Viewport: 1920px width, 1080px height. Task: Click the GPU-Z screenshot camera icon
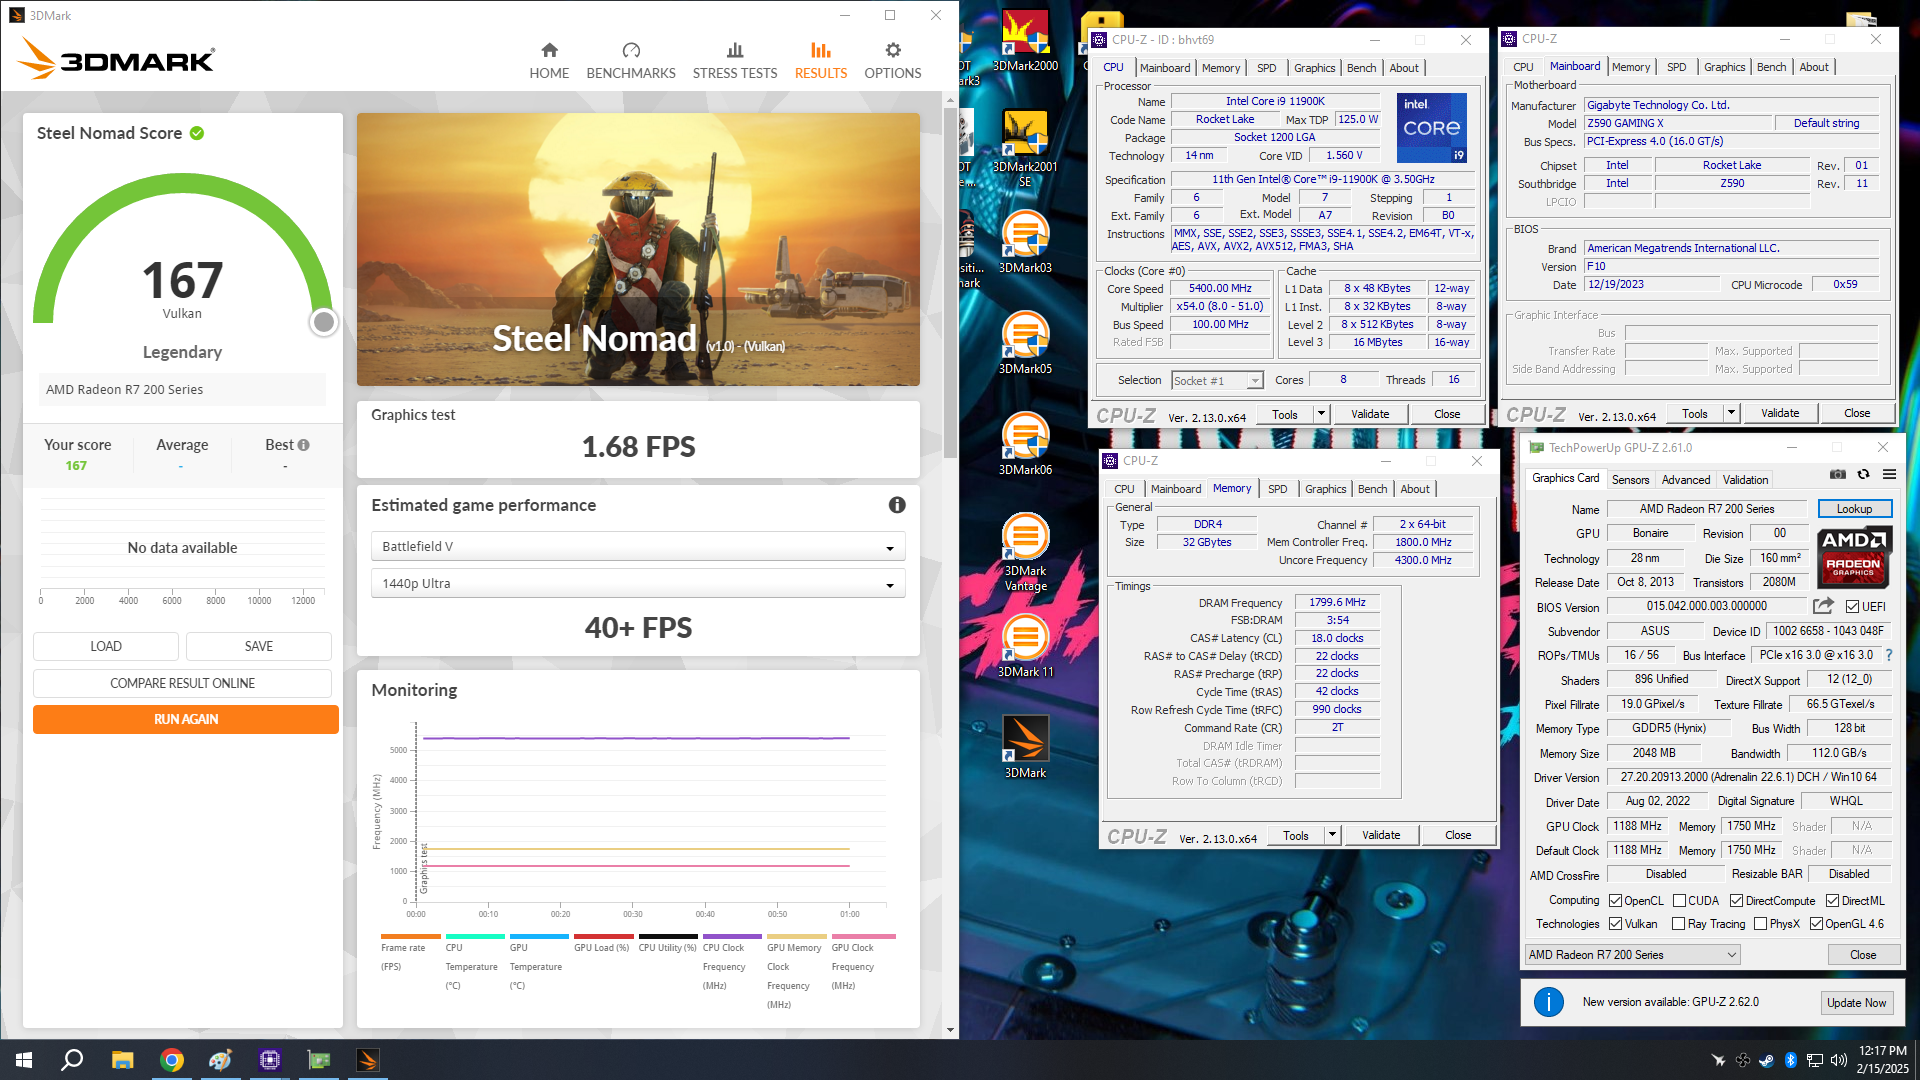(1838, 474)
